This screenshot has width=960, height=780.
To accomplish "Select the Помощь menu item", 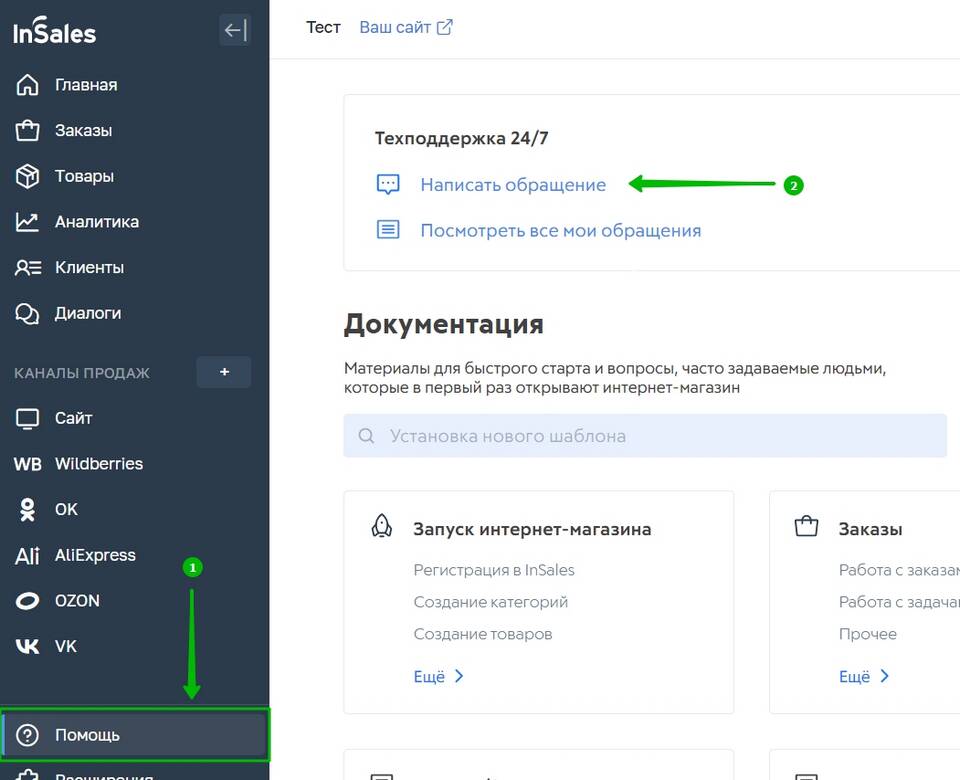I will [135, 735].
